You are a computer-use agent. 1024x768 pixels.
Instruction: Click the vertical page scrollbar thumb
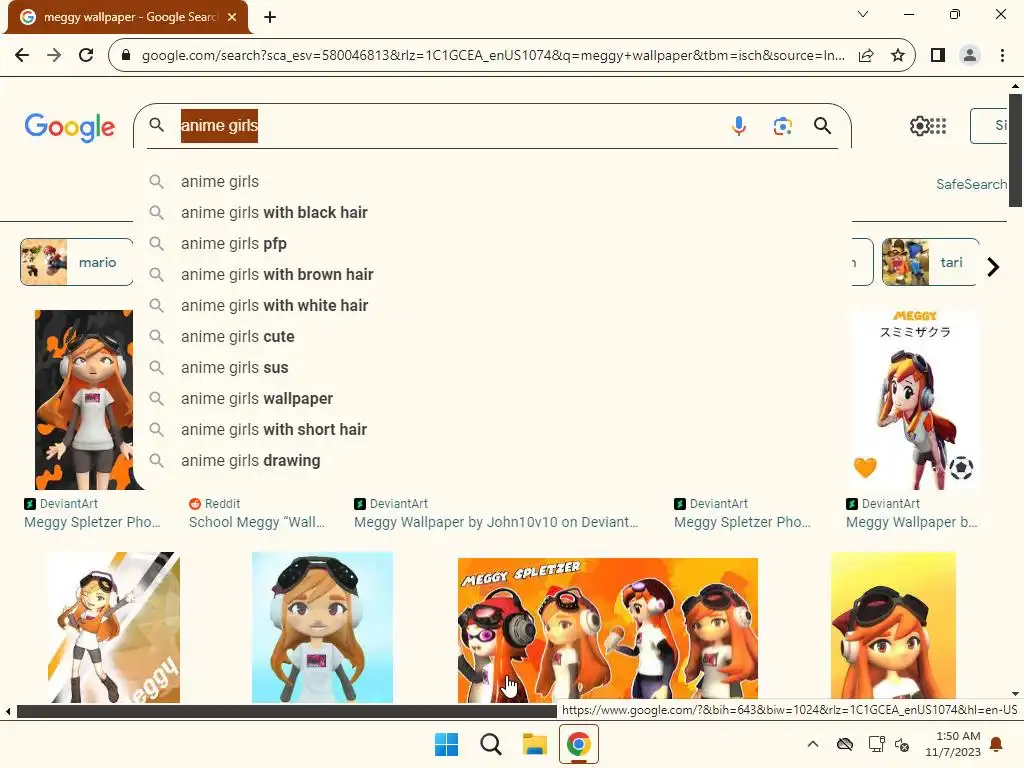pyautogui.click(x=1015, y=150)
